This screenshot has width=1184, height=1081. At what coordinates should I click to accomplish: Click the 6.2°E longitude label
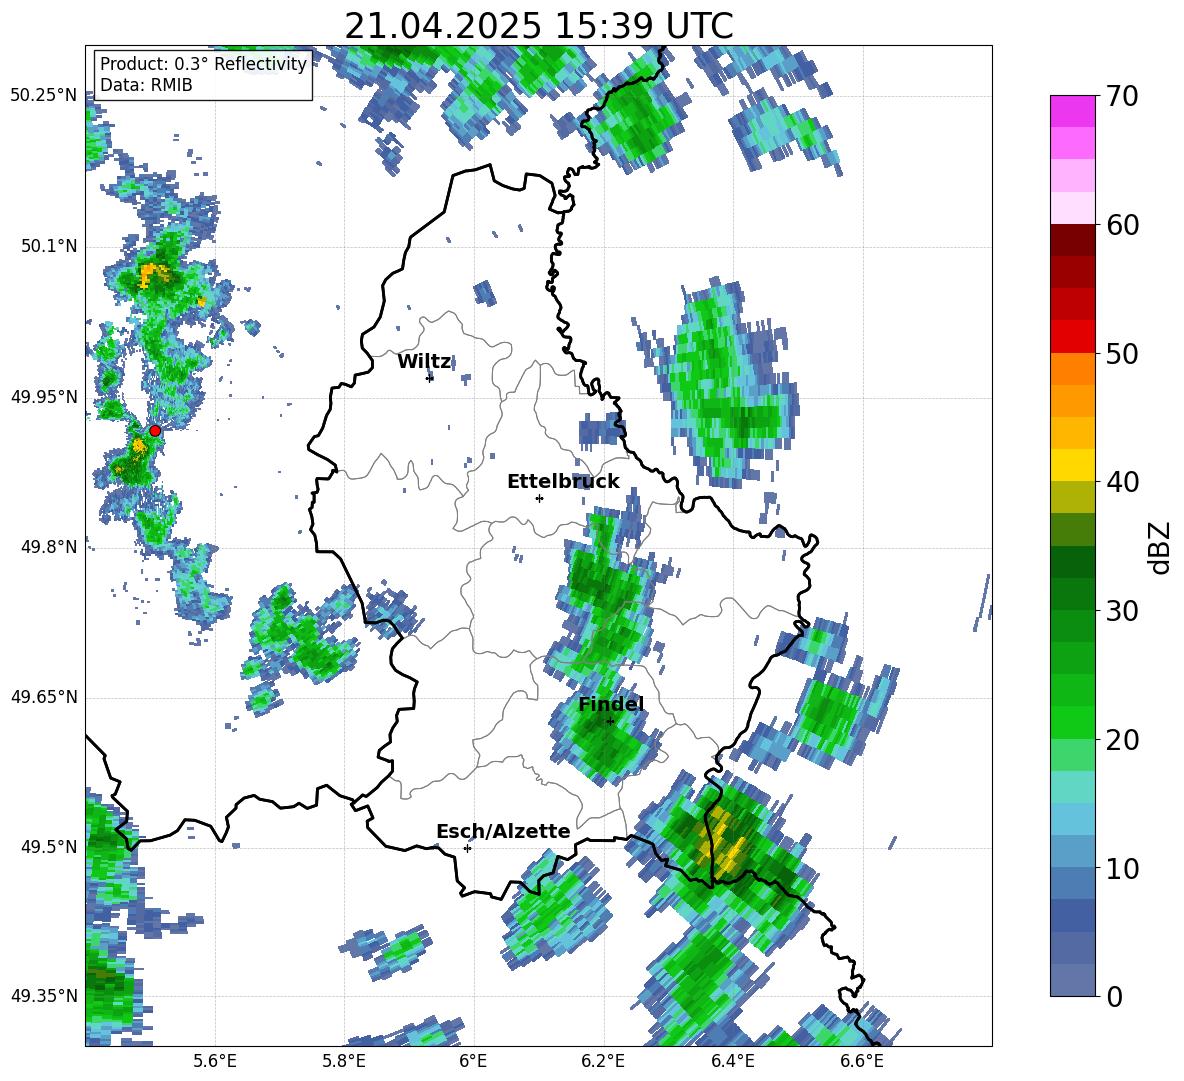tap(603, 1061)
